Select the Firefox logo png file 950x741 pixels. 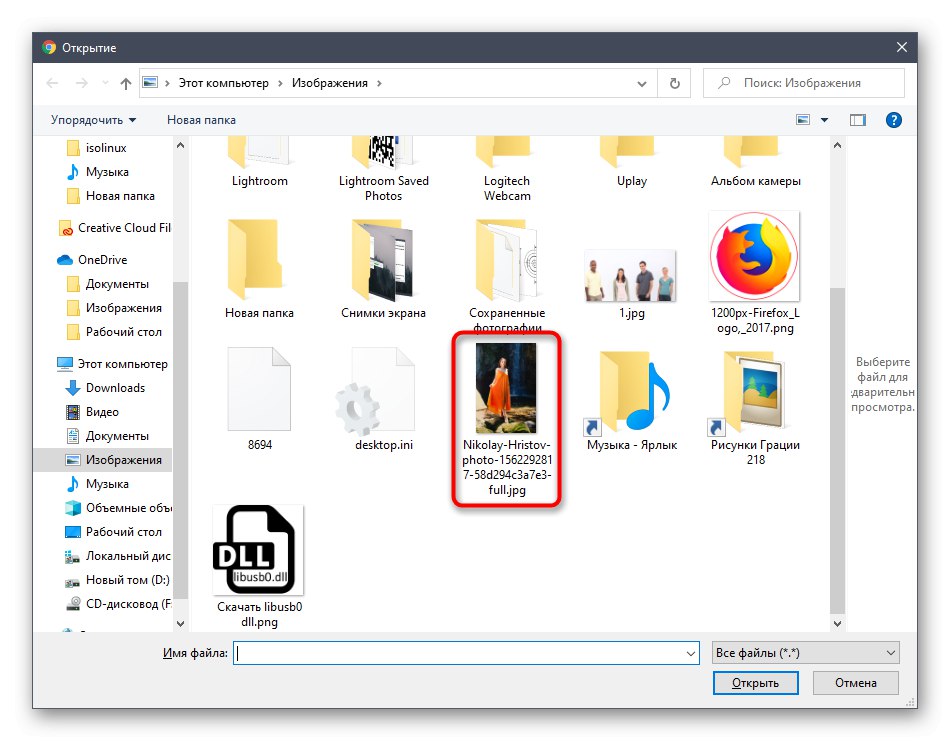tap(755, 273)
